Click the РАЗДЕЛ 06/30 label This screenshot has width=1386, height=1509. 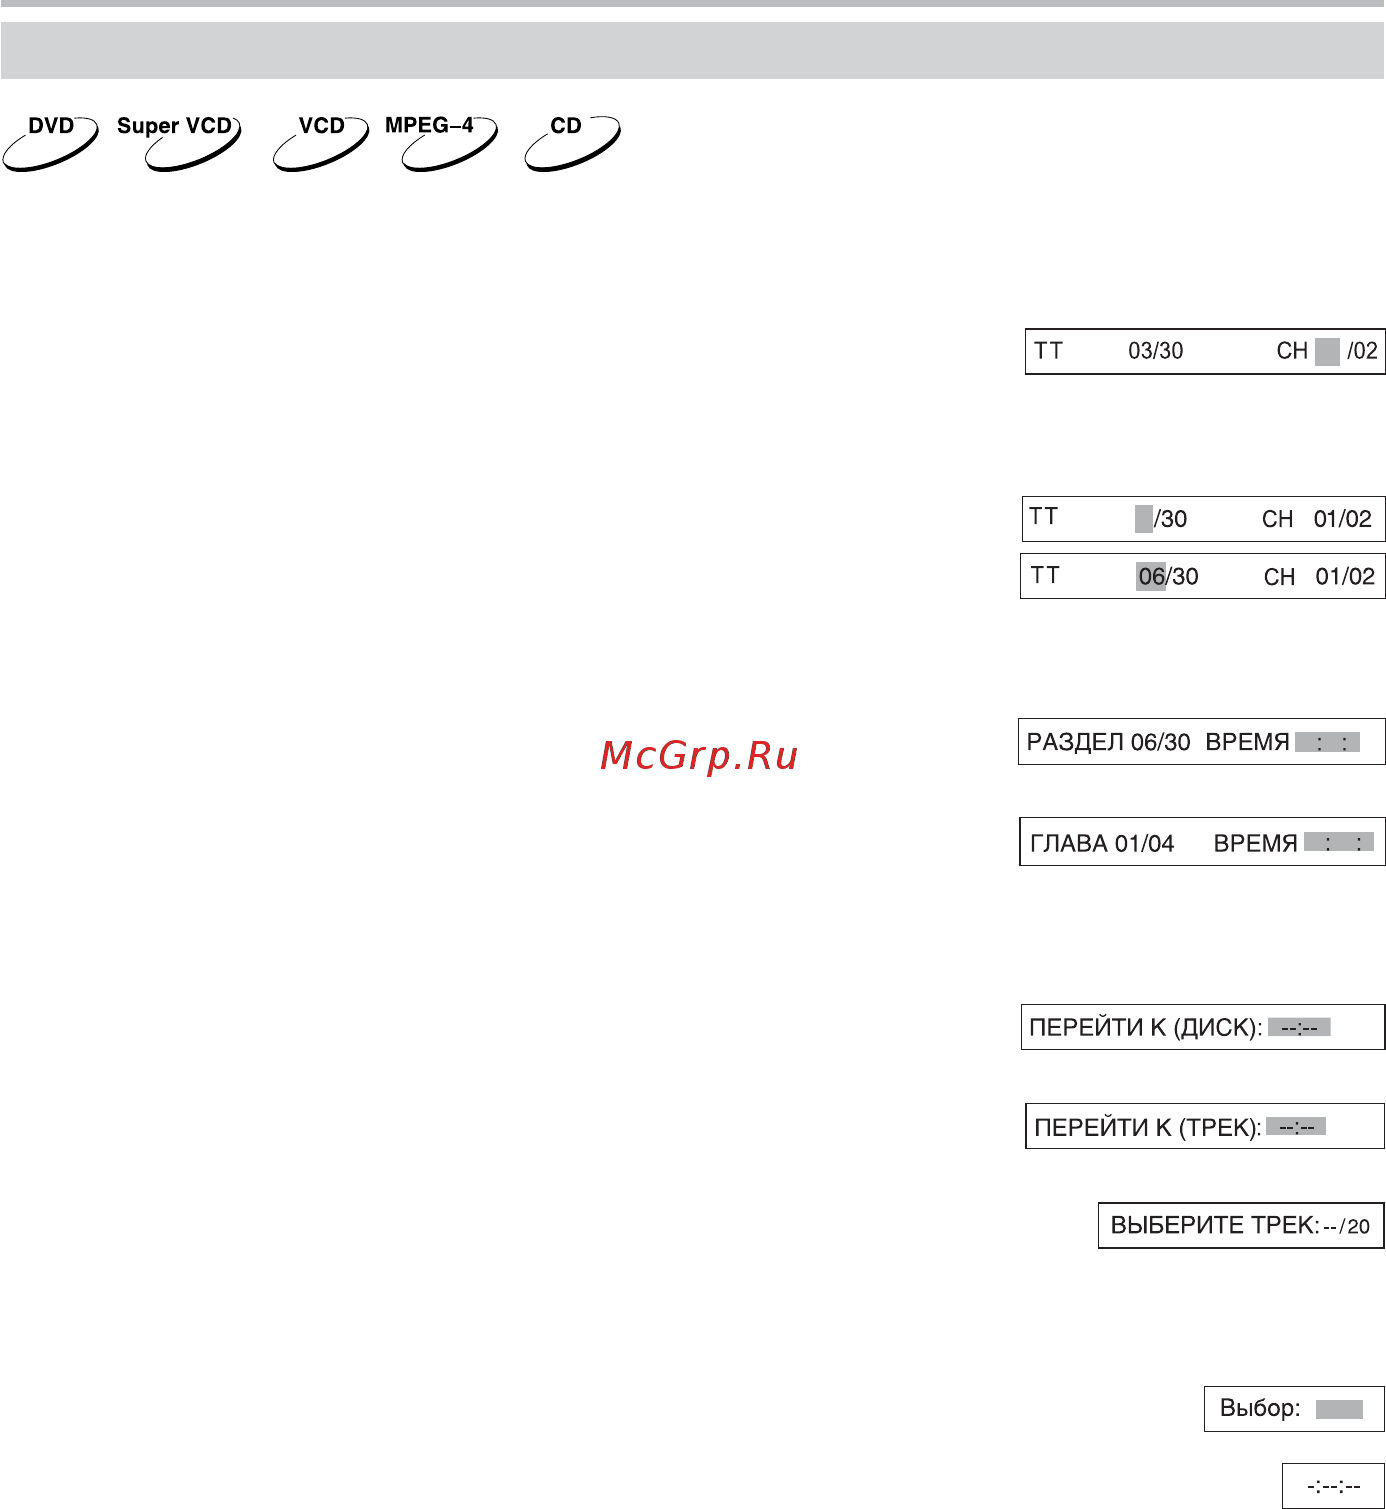coord(1108,742)
